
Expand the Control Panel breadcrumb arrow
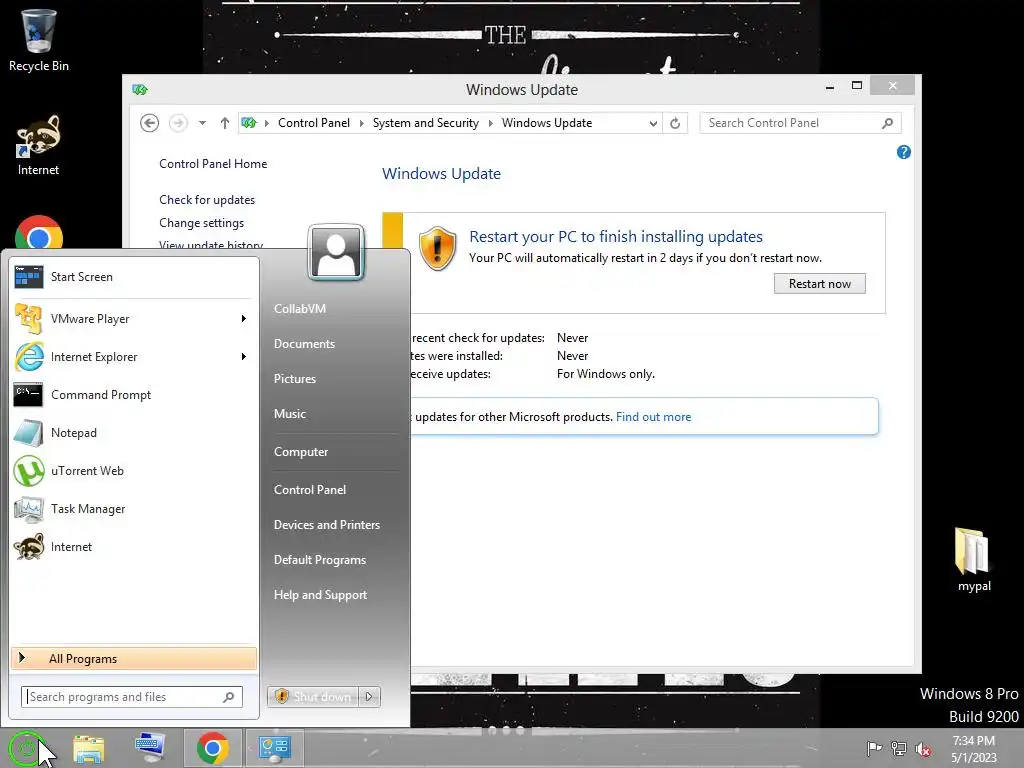pyautogui.click(x=361, y=123)
